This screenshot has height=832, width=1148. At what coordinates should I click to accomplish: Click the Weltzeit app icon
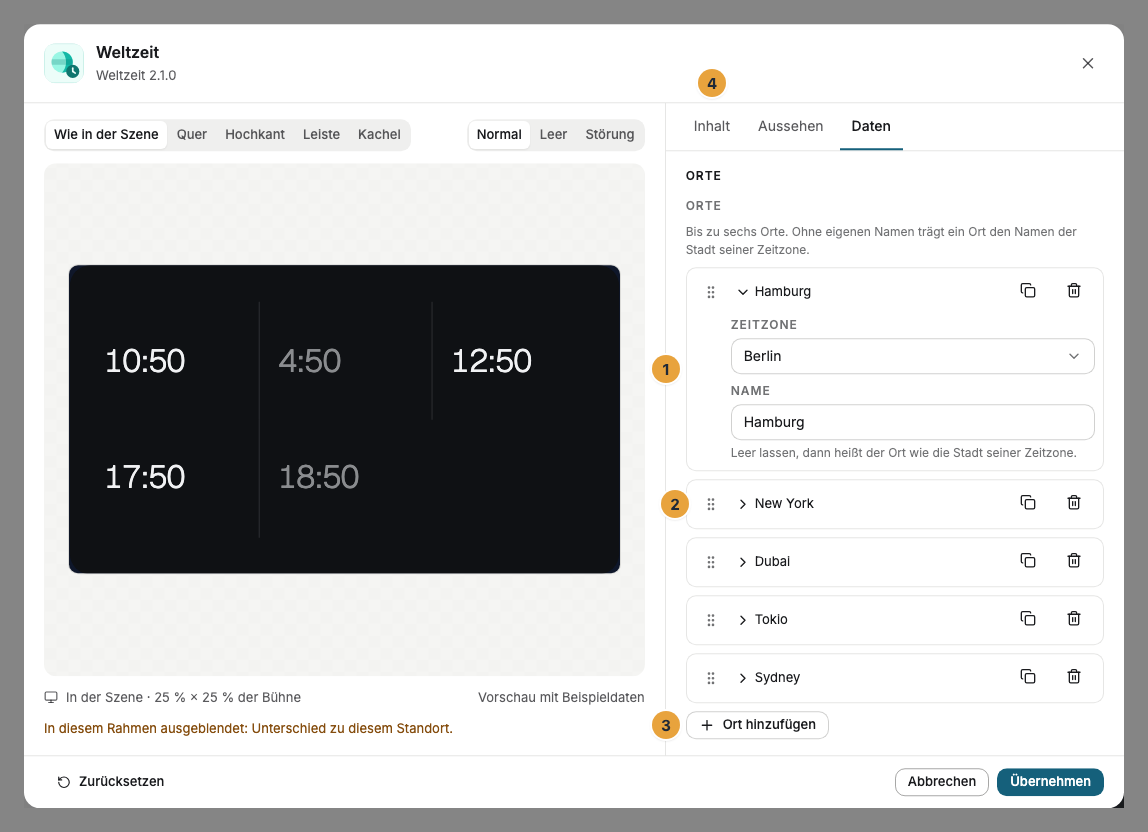[x=64, y=63]
